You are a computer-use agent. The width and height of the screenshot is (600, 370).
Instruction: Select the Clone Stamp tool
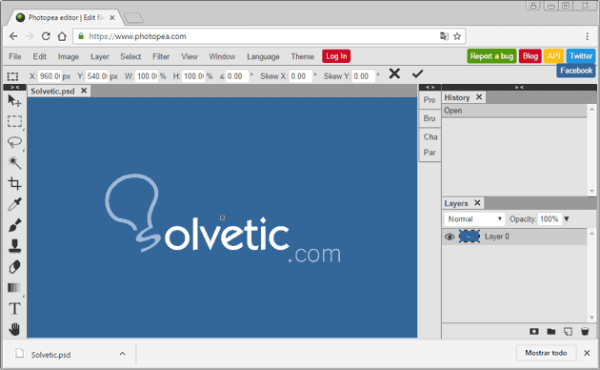click(x=15, y=246)
